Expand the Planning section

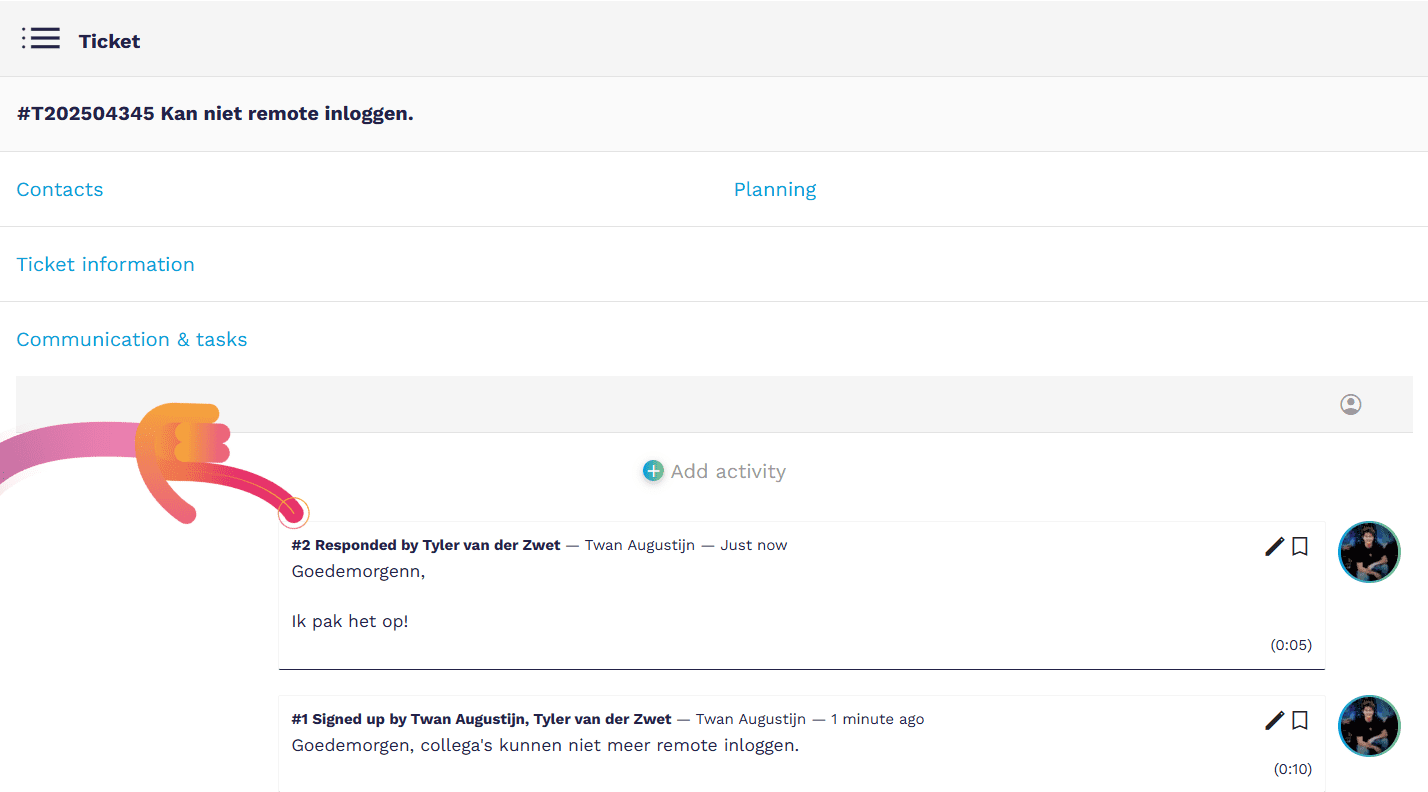pos(775,189)
